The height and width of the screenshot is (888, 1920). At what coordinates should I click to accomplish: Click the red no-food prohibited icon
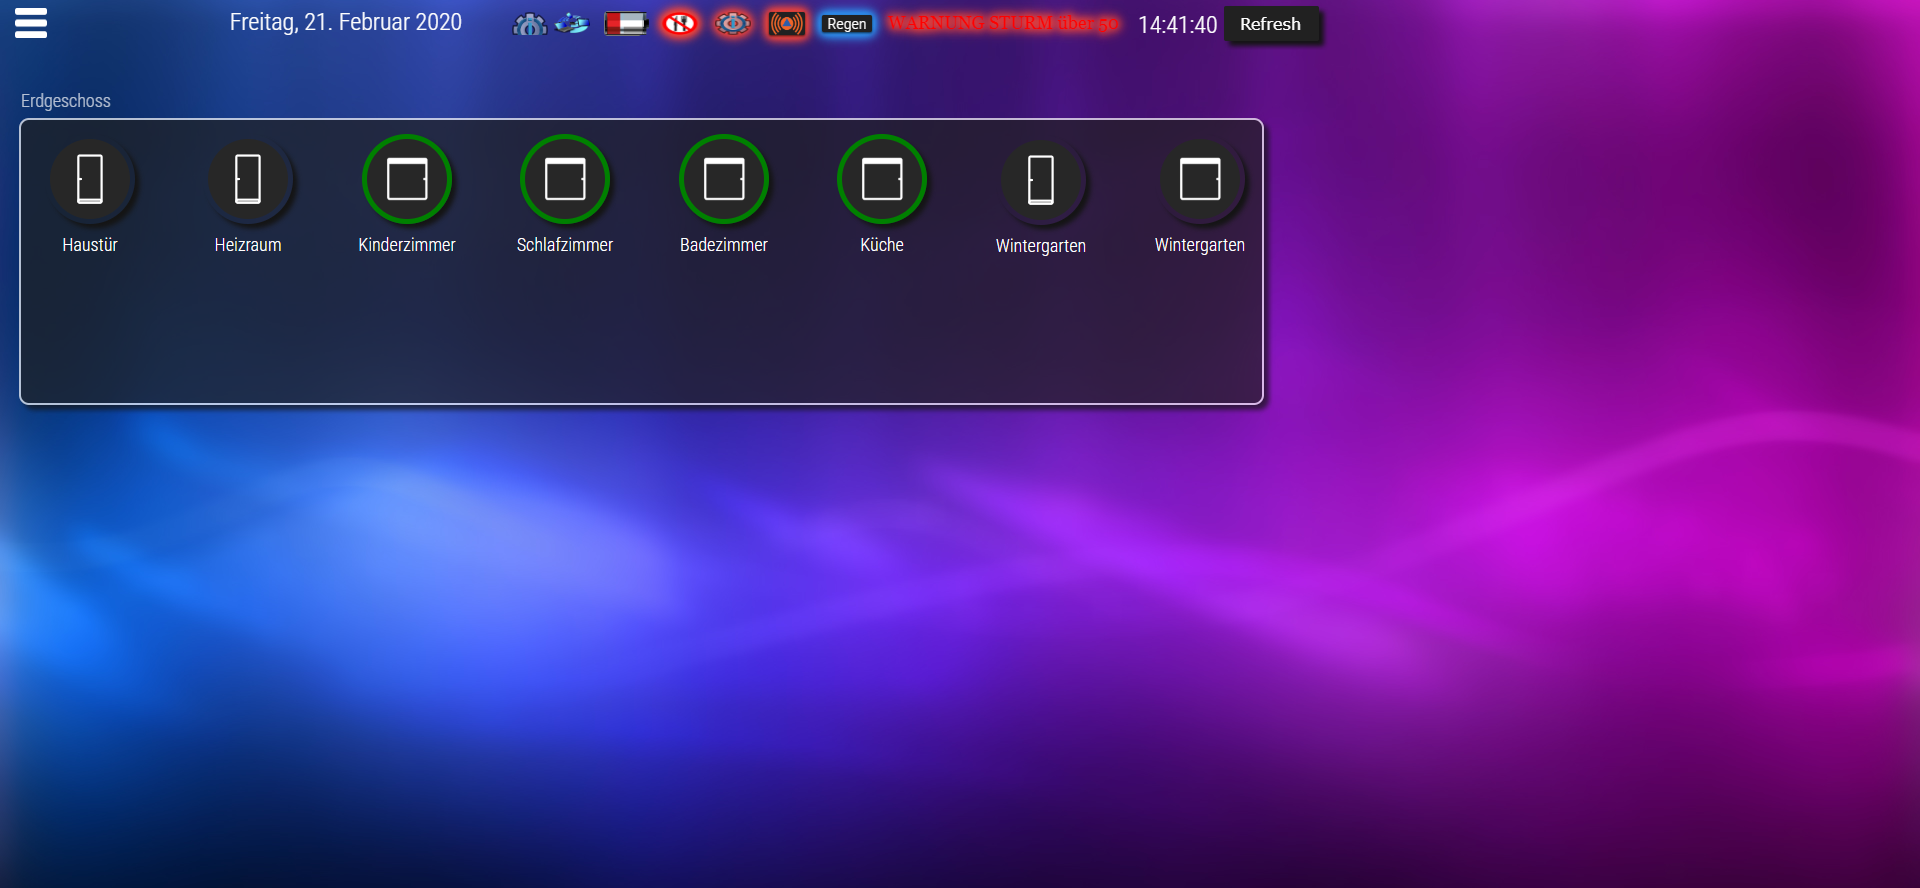point(680,23)
